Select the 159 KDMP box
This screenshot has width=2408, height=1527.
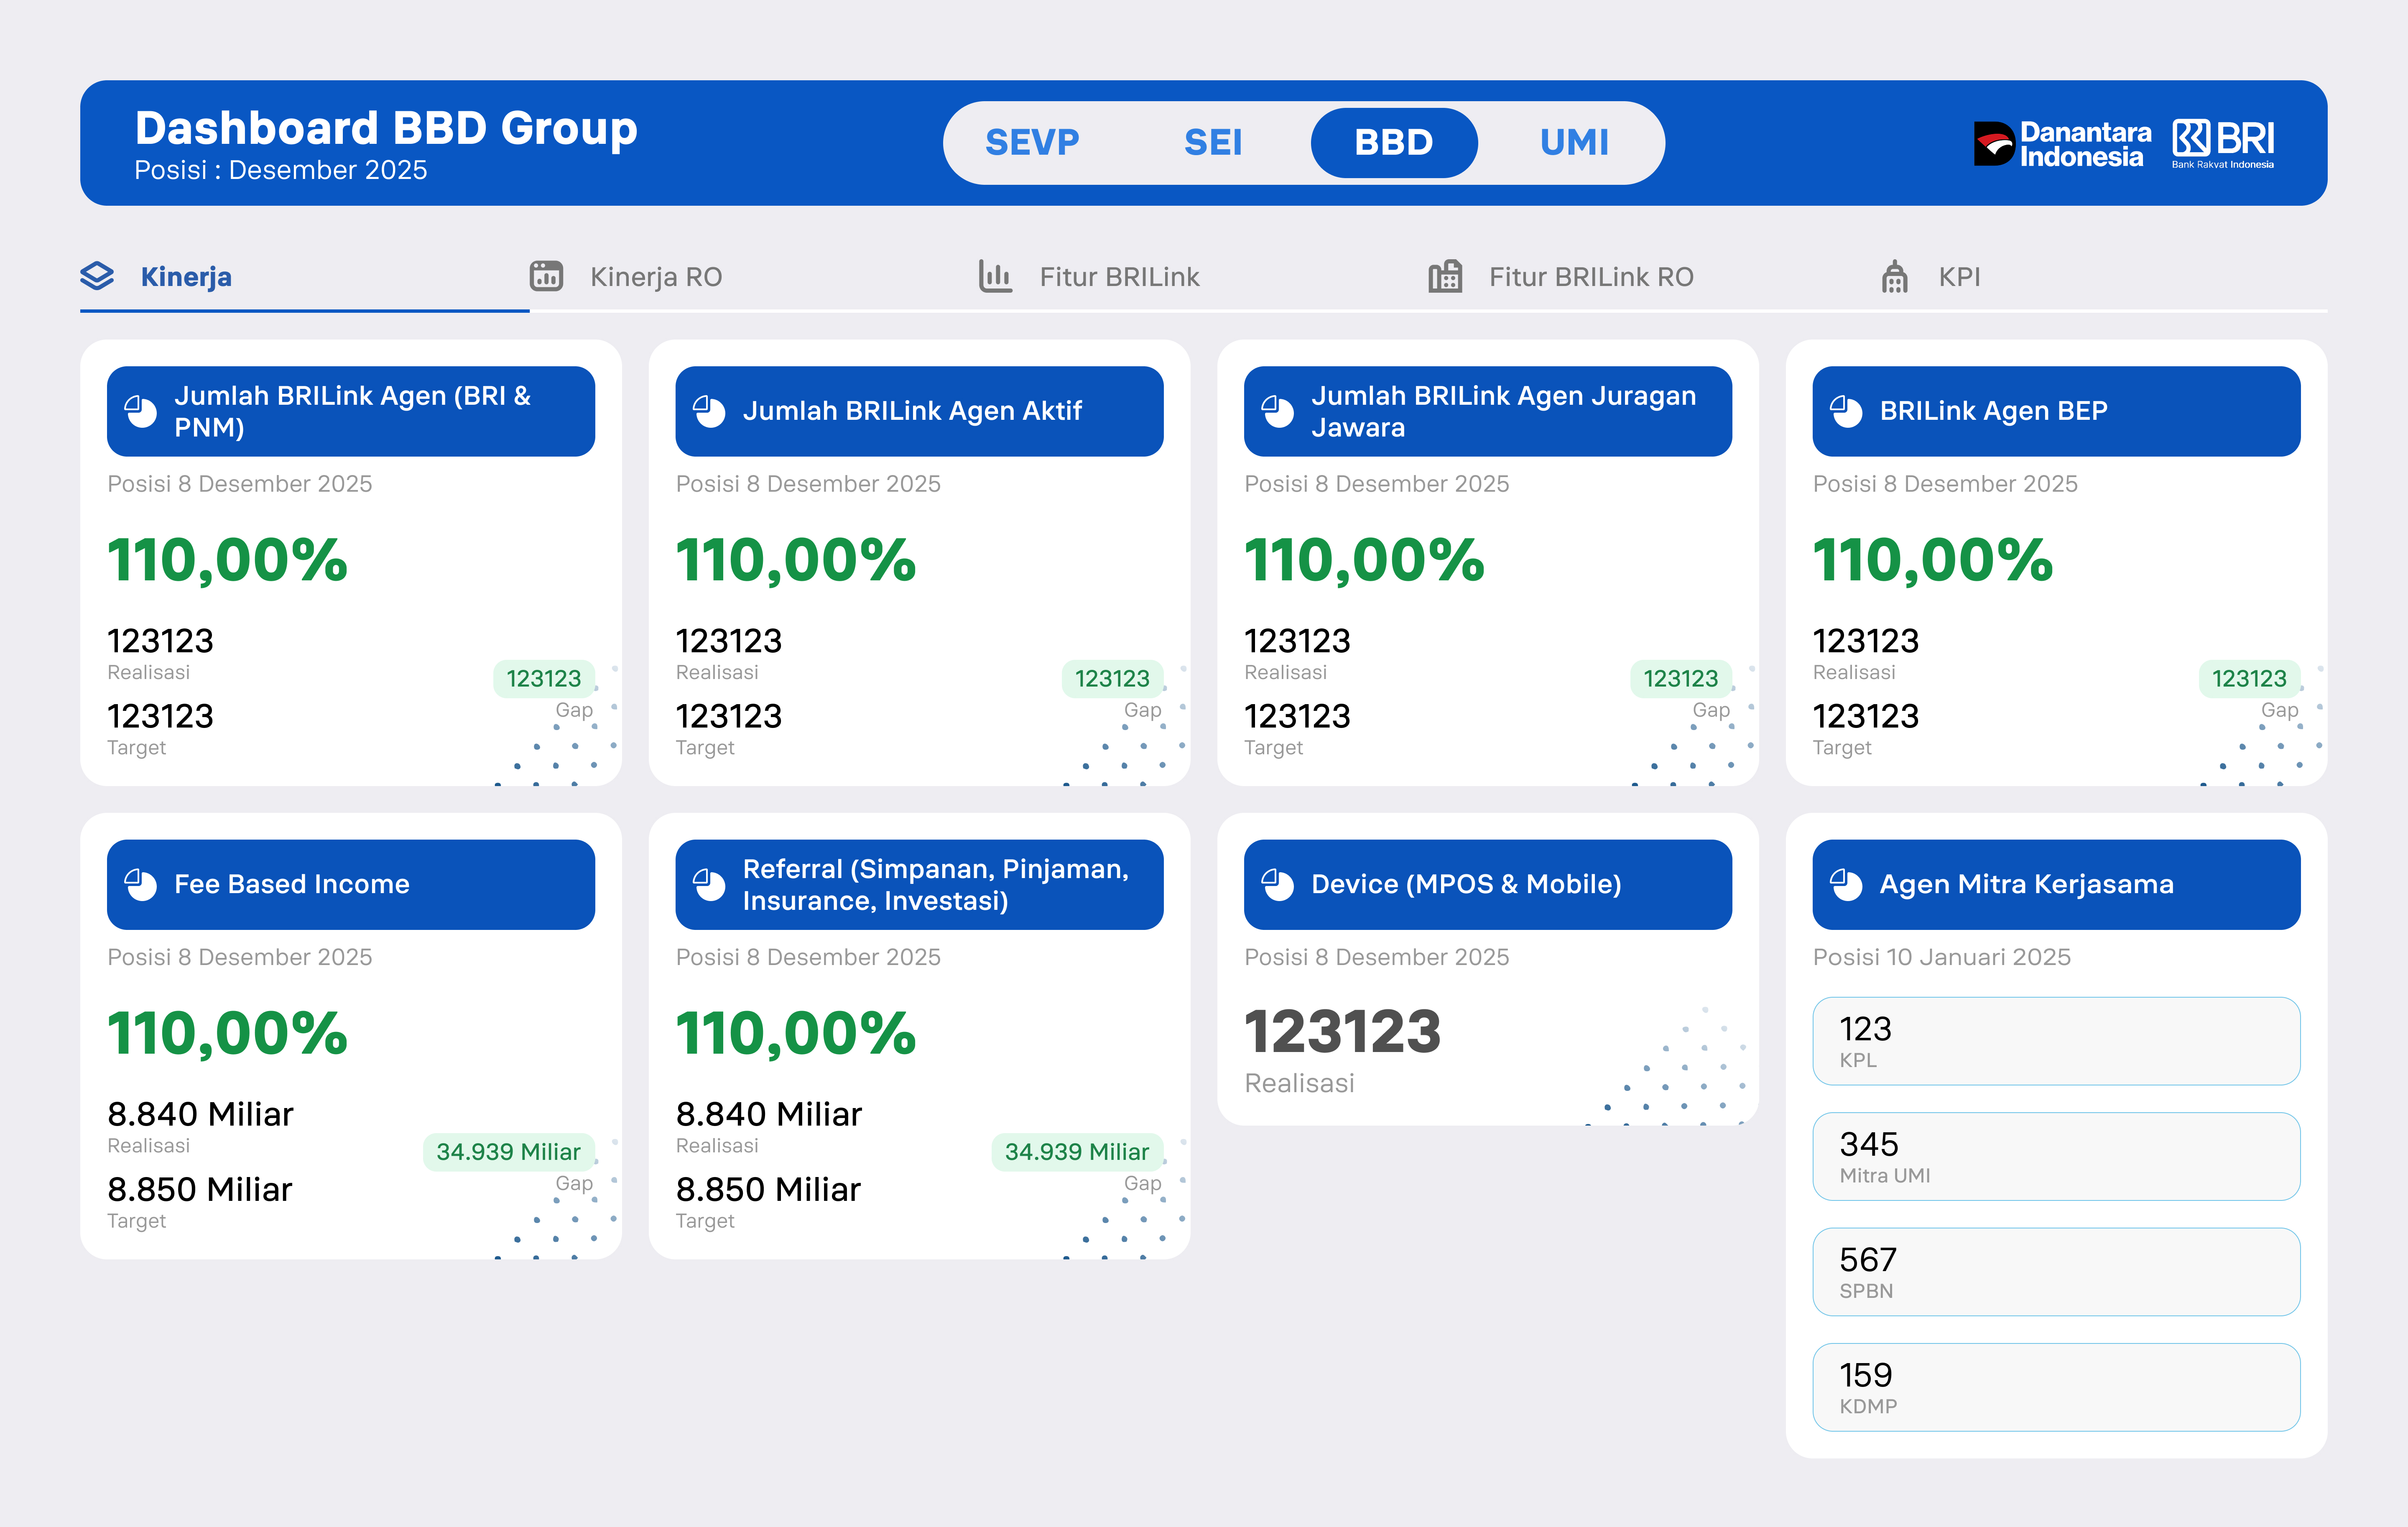(2056, 1387)
